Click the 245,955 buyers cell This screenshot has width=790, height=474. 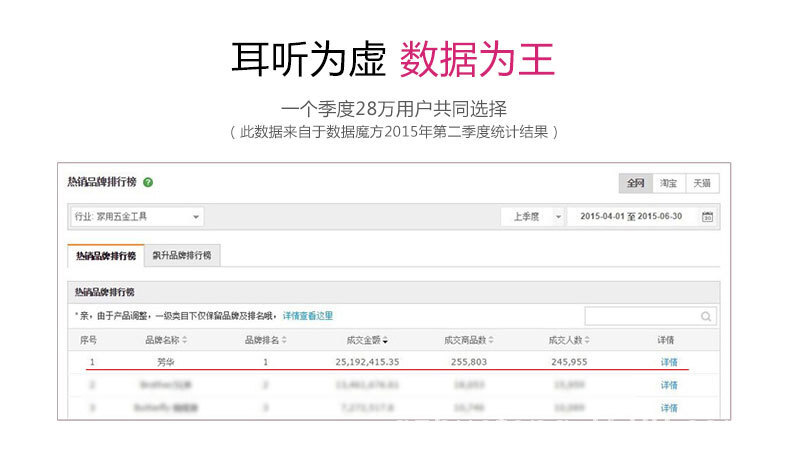[569, 362]
